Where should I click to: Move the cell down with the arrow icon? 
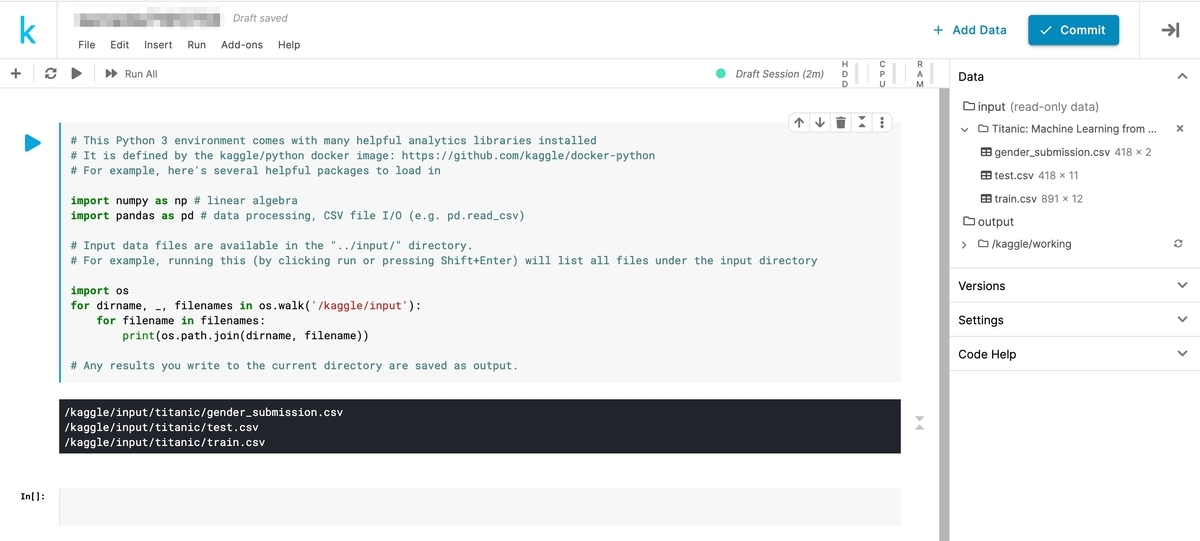820,122
